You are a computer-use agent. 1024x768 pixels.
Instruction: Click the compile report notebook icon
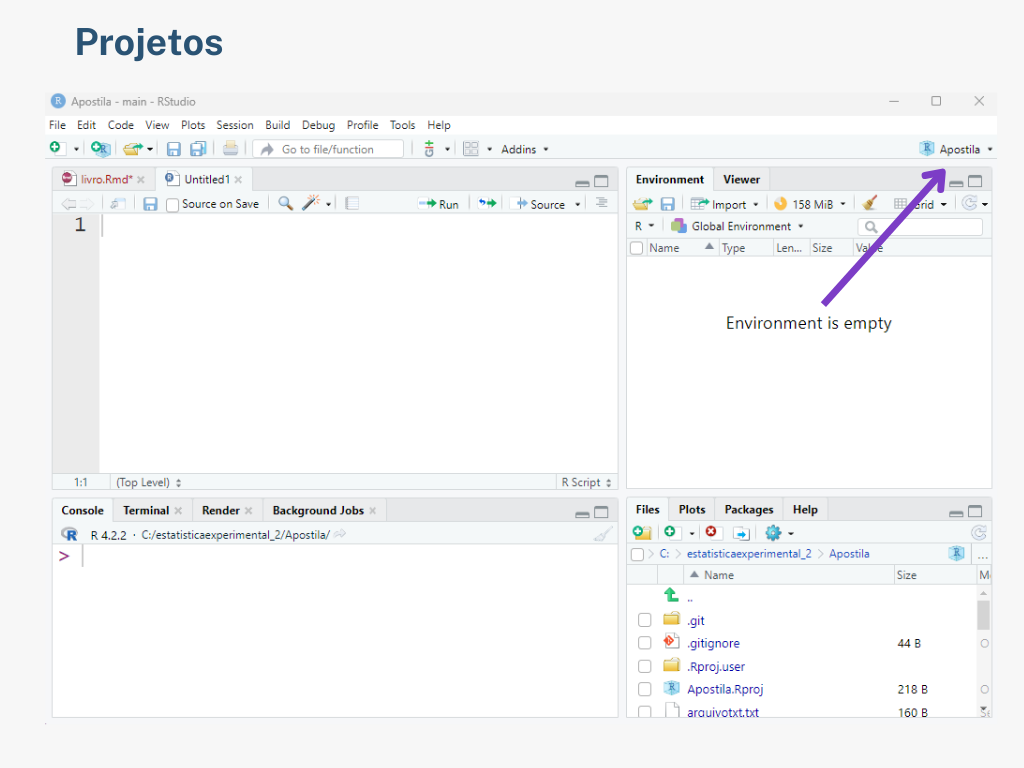tap(352, 204)
